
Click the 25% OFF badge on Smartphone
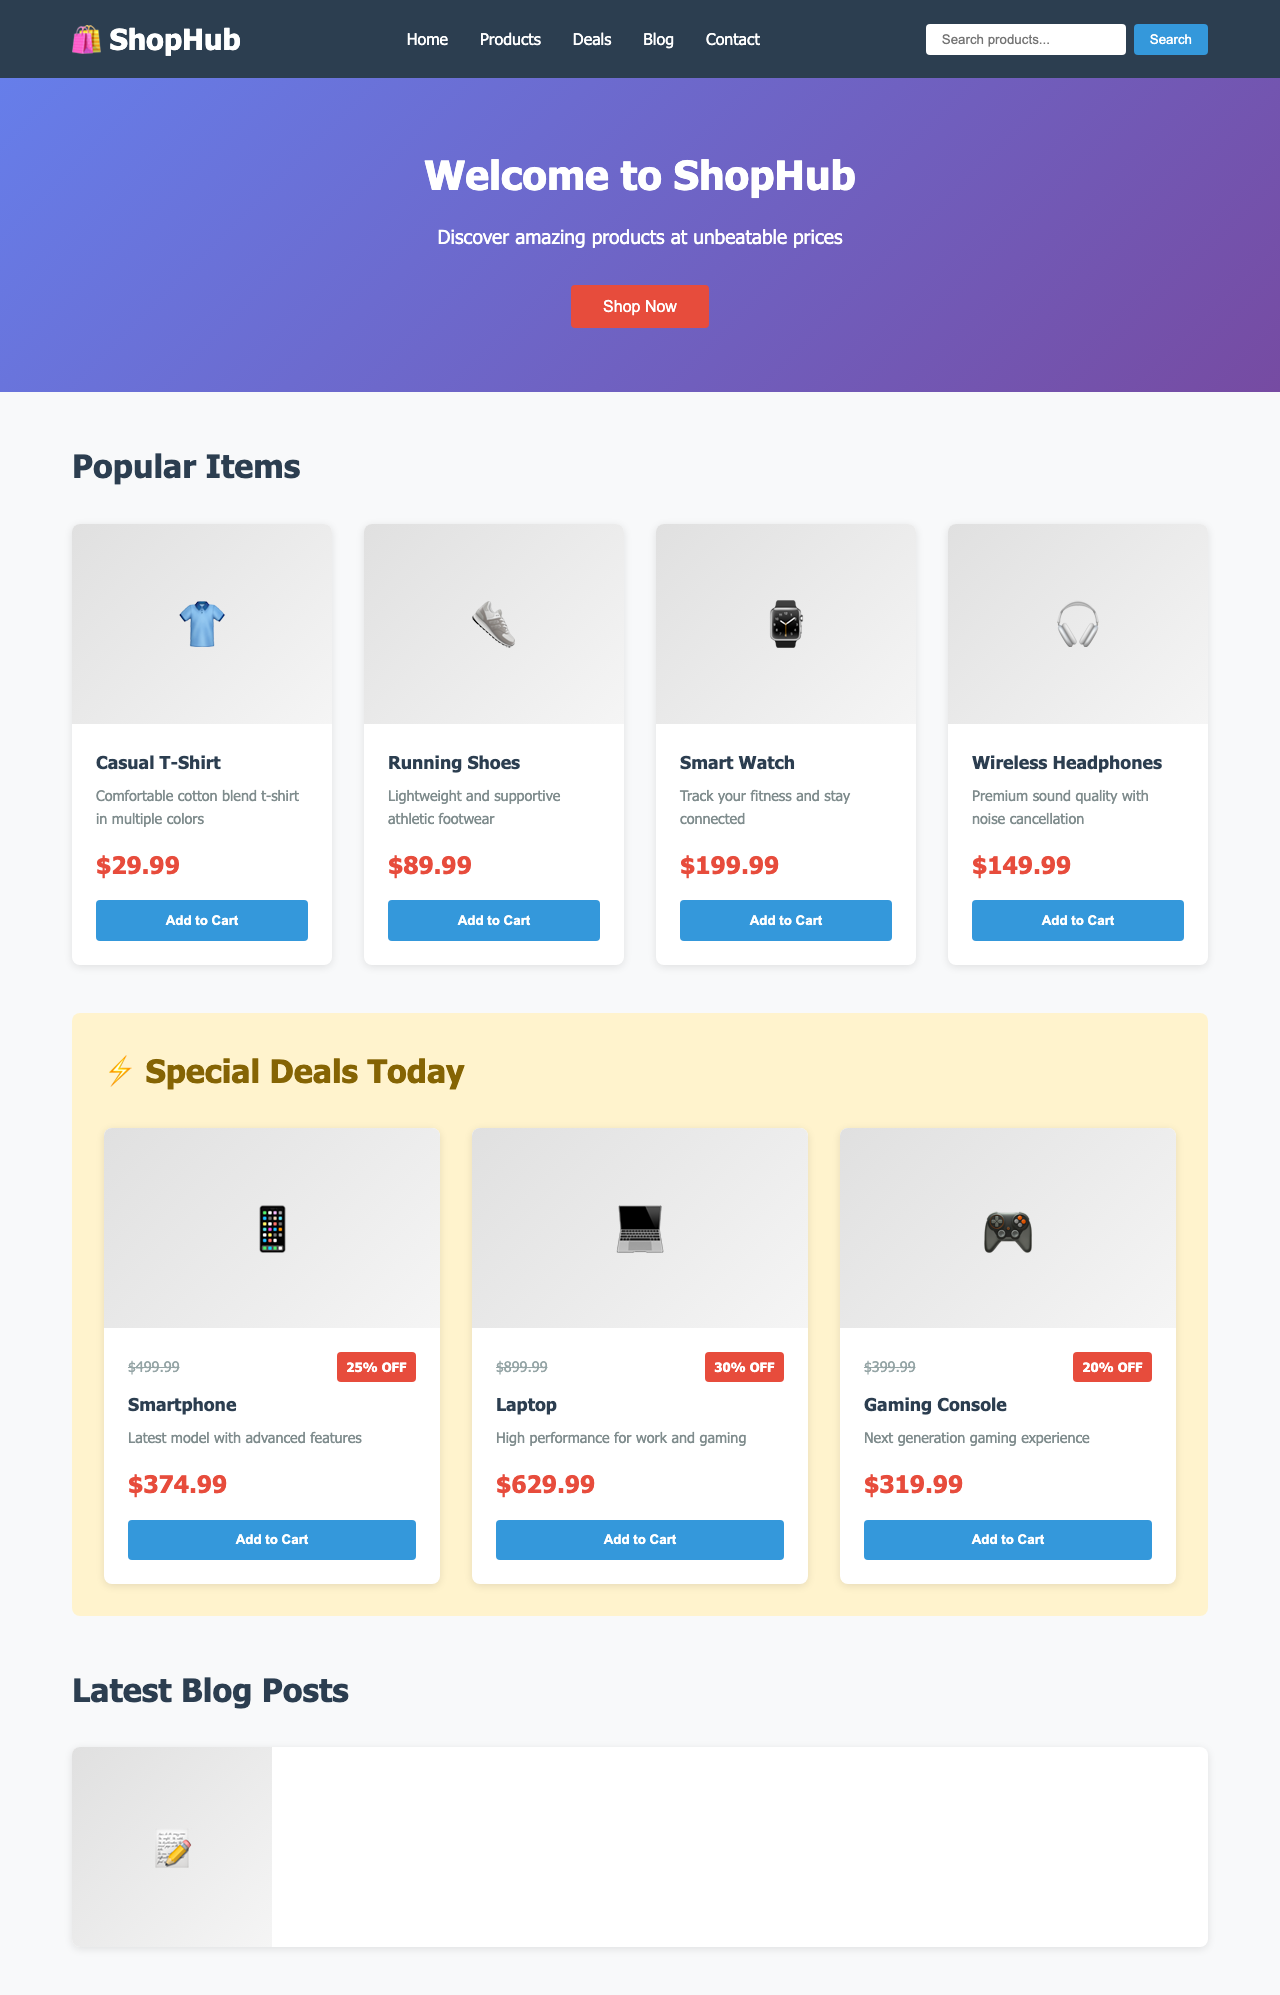pos(376,1366)
